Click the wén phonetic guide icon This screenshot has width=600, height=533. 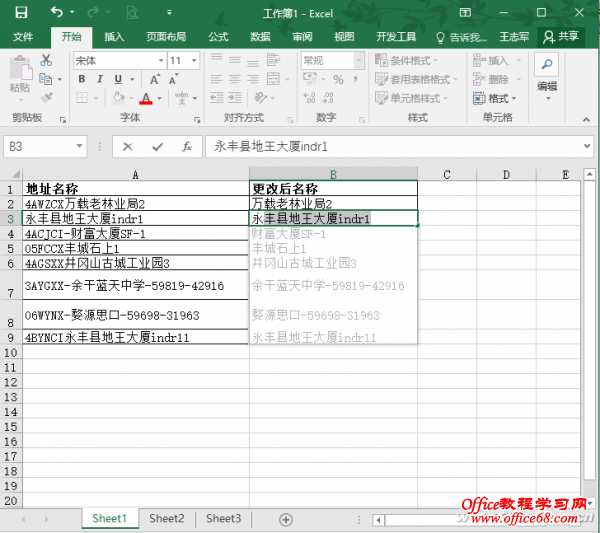click(x=182, y=98)
